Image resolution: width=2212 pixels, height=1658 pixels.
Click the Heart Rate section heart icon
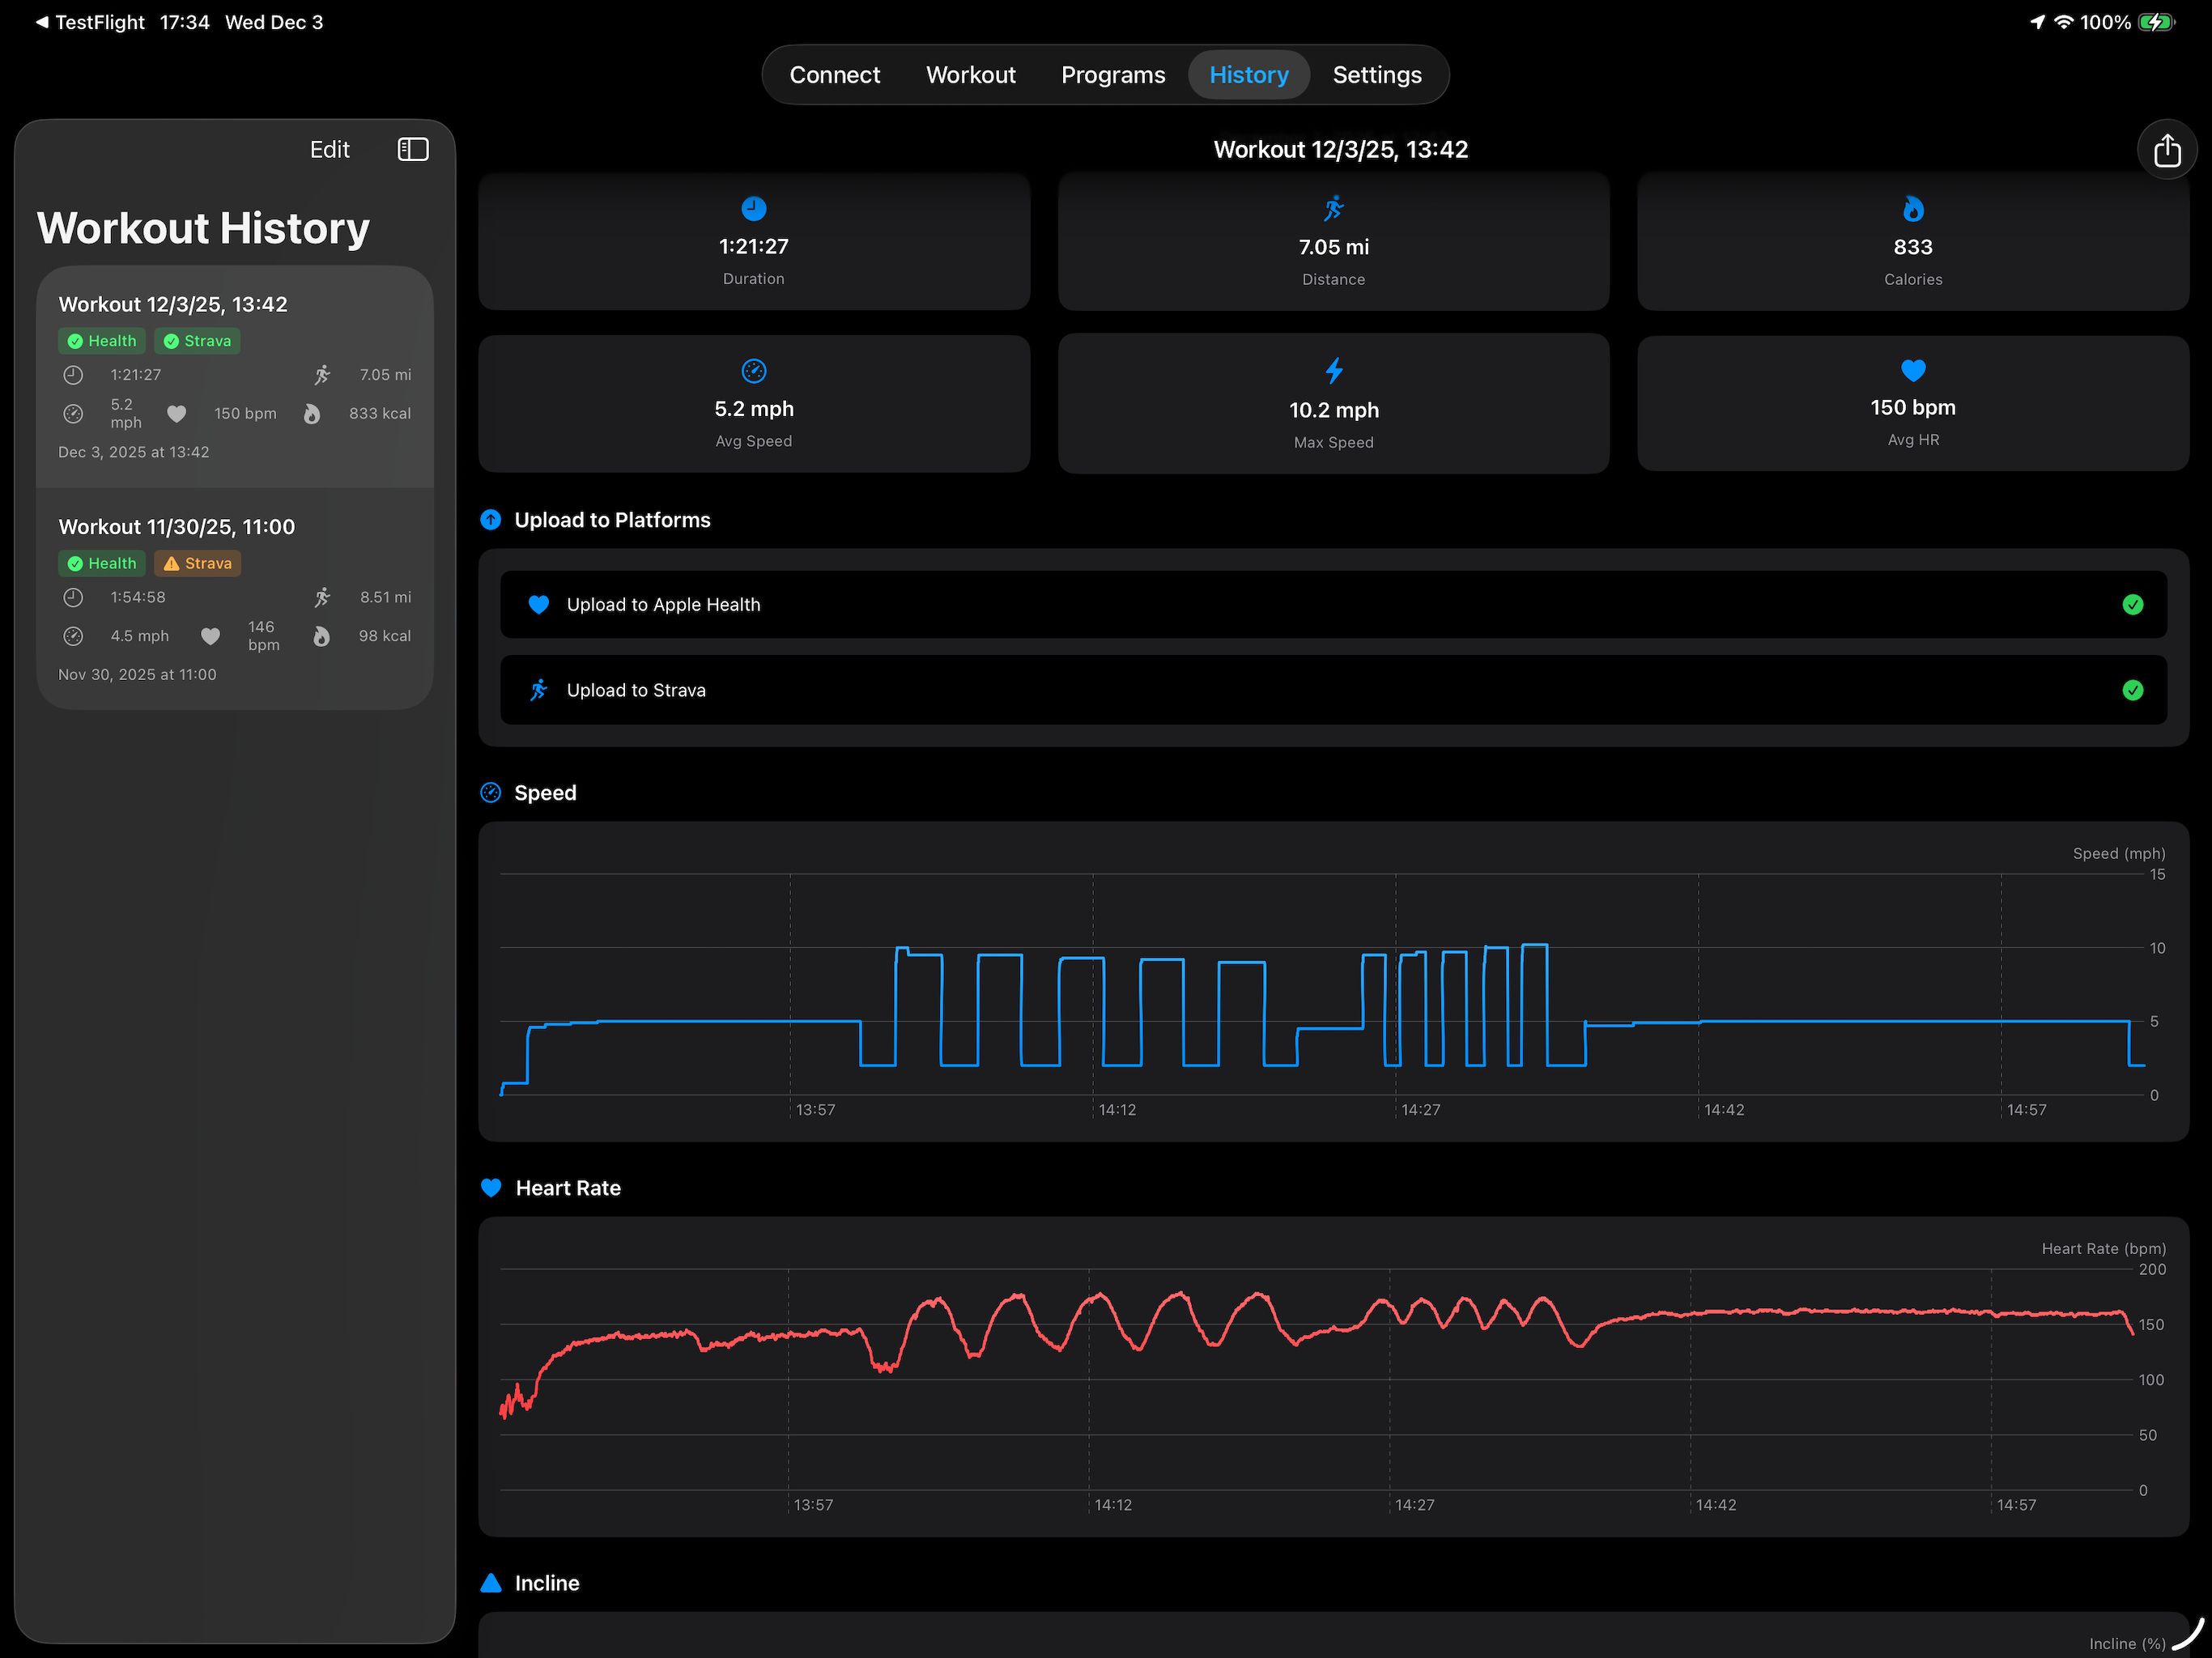(x=490, y=1188)
